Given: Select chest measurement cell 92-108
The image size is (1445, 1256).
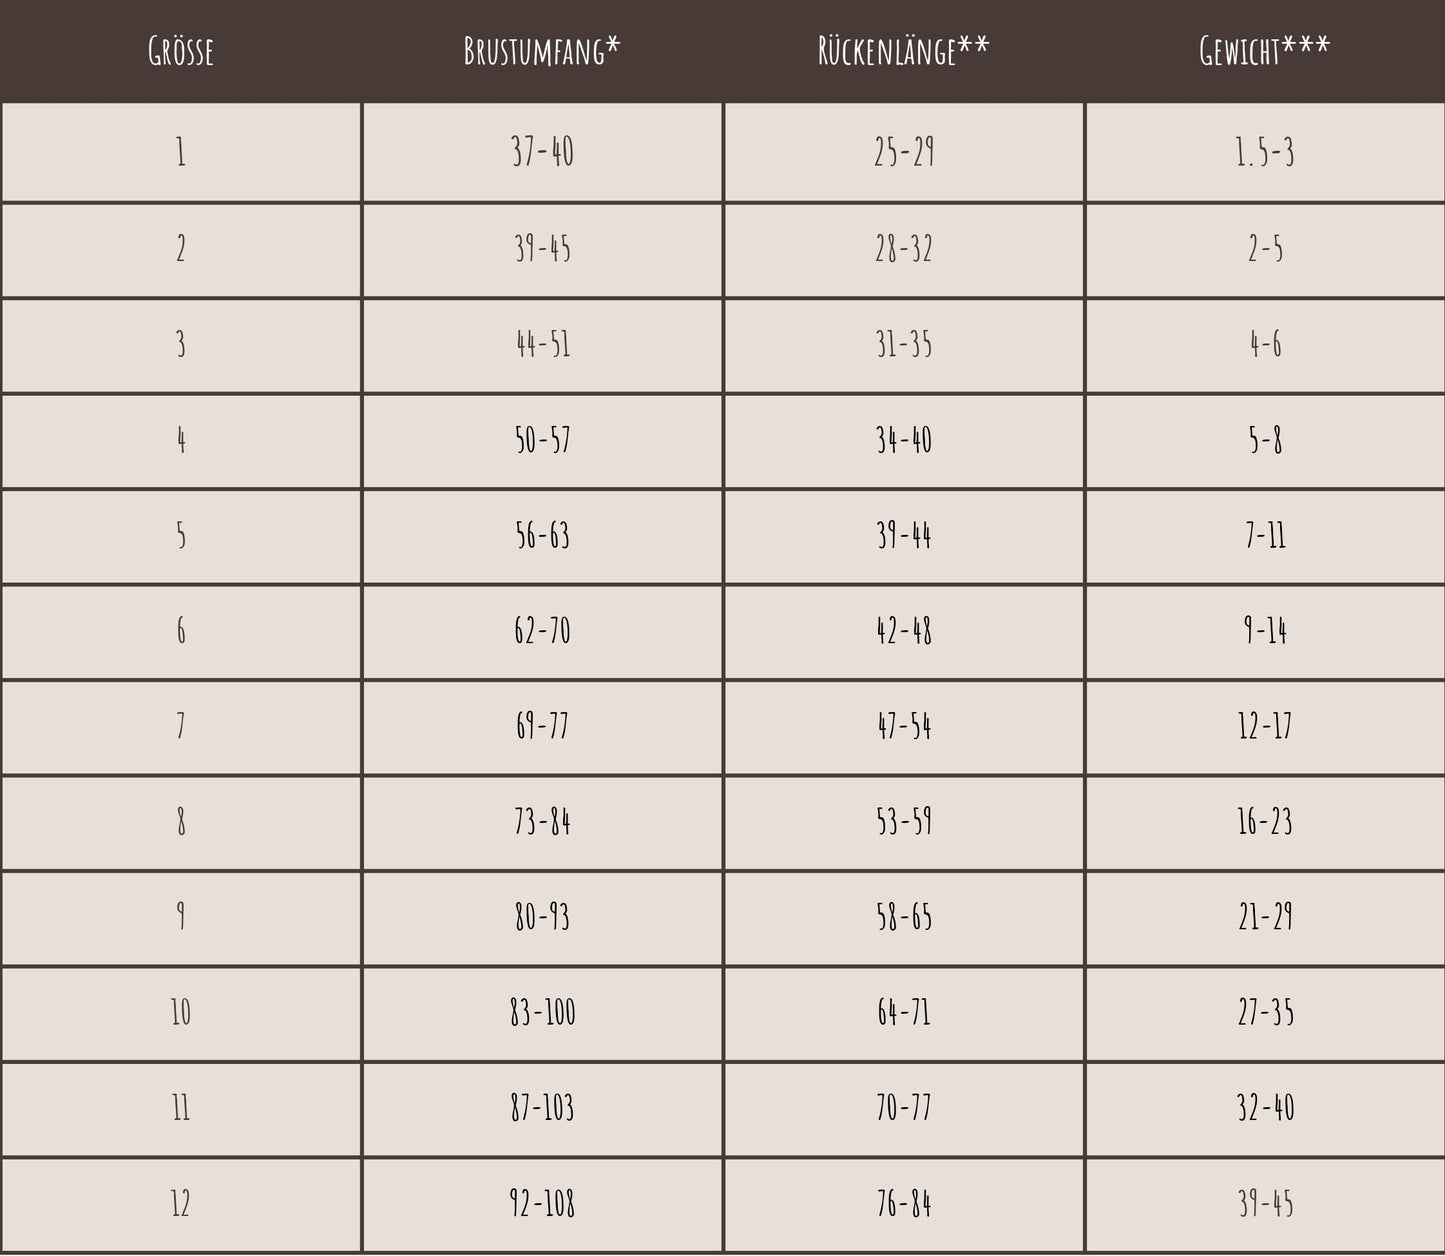Looking at the screenshot, I should [x=542, y=1203].
